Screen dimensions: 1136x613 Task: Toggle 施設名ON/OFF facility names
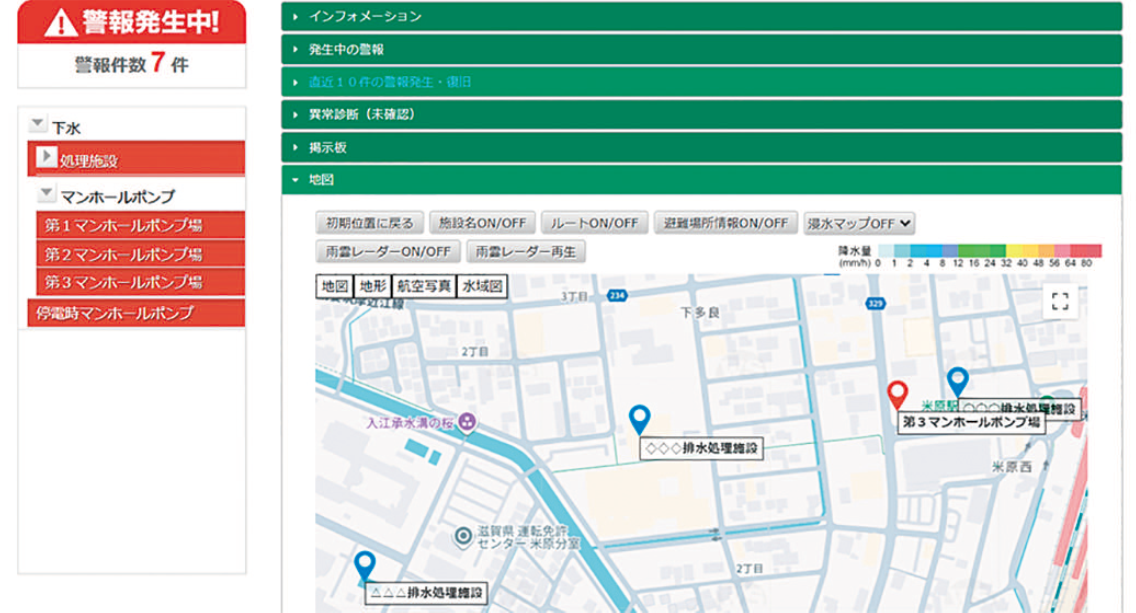483,222
